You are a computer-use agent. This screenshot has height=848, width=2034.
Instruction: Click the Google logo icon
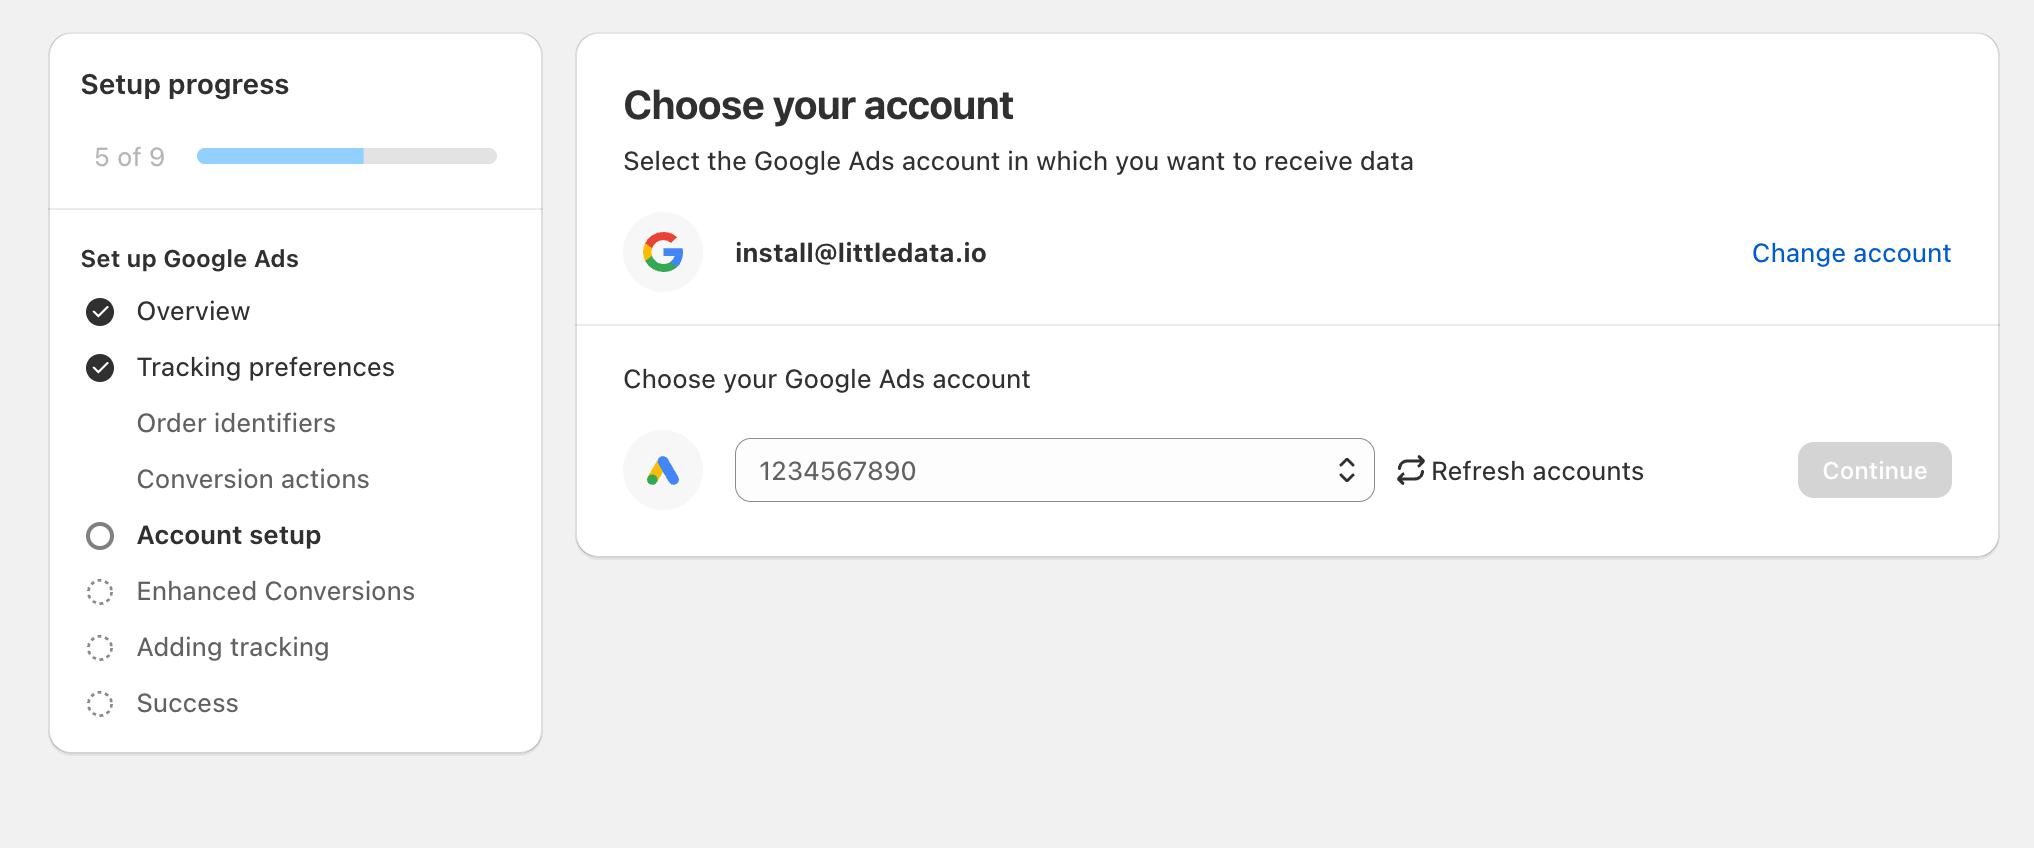click(x=663, y=252)
